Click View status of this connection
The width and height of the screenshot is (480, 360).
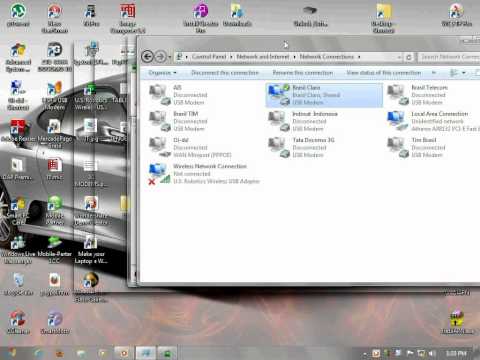[x=384, y=73]
